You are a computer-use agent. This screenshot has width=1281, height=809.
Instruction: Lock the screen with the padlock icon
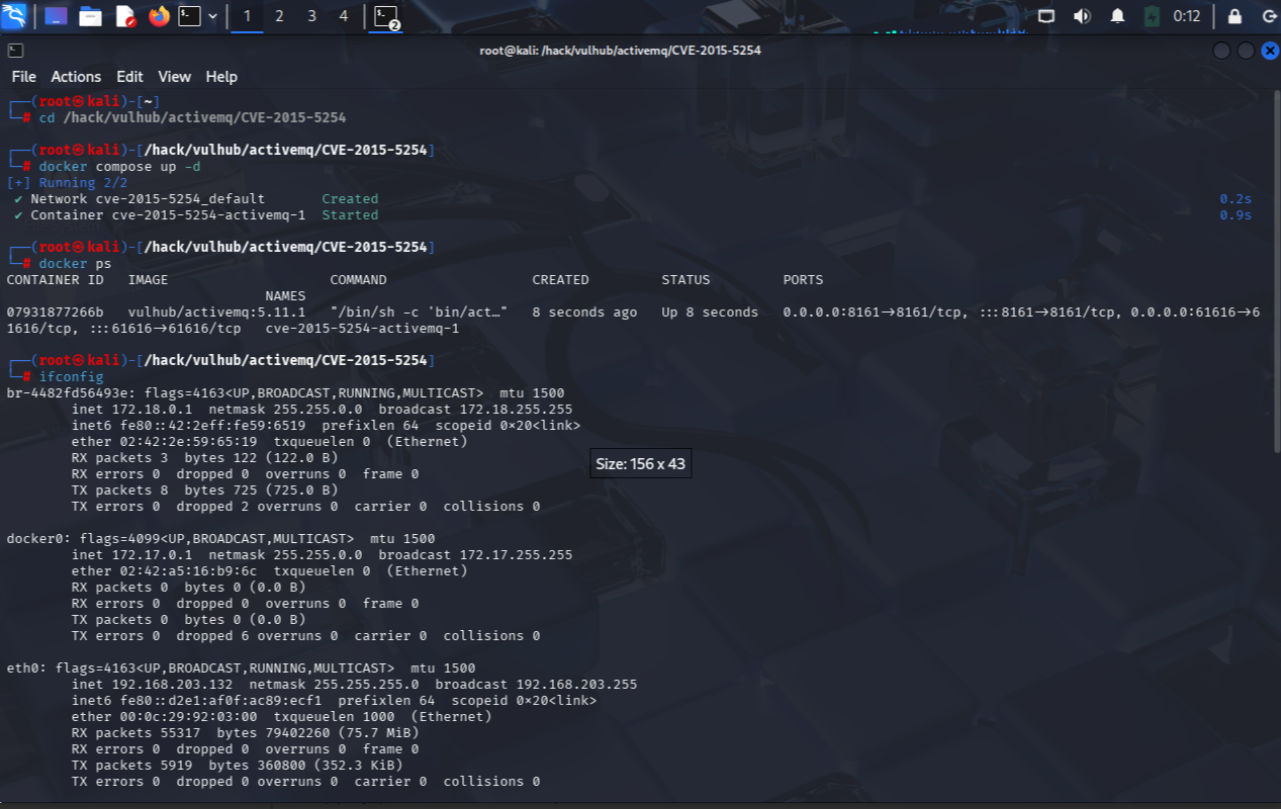click(1235, 16)
